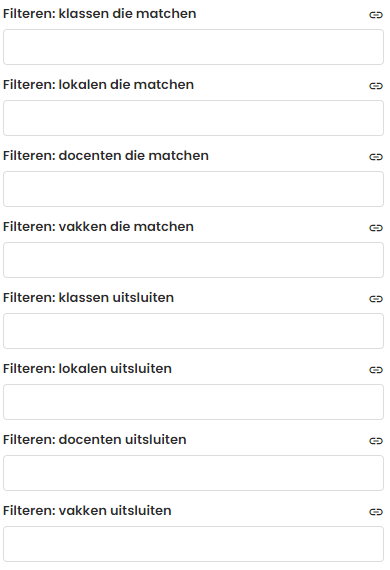Focus the vakken uitsluiten input field

click(x=193, y=544)
